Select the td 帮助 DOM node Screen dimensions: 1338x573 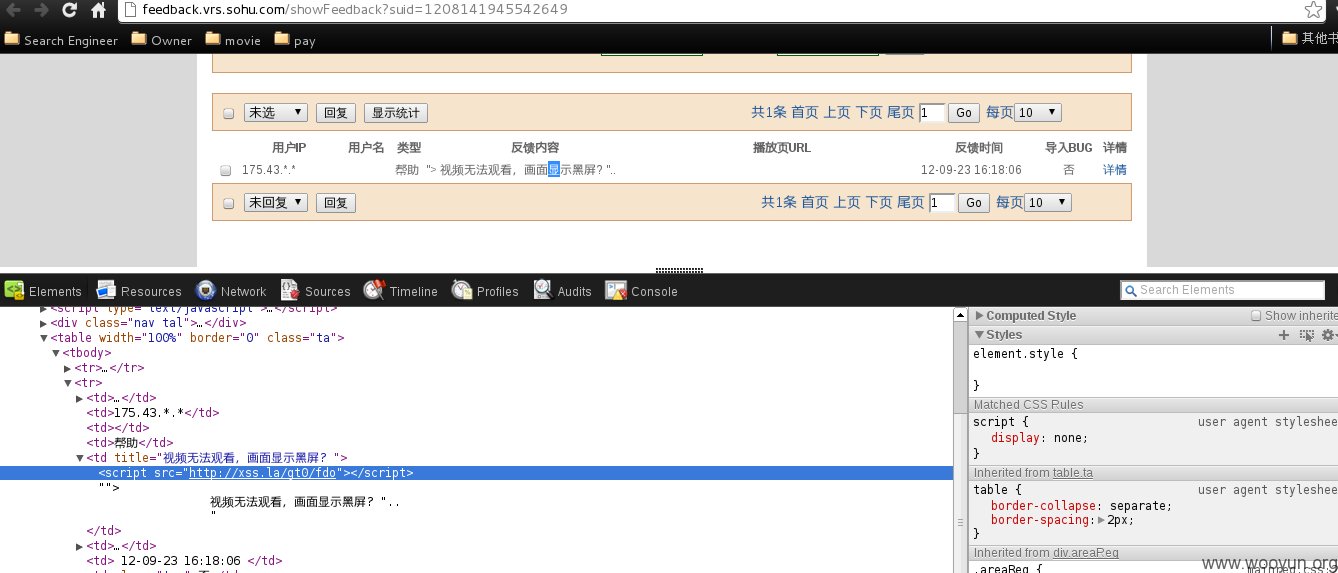[x=130, y=443]
